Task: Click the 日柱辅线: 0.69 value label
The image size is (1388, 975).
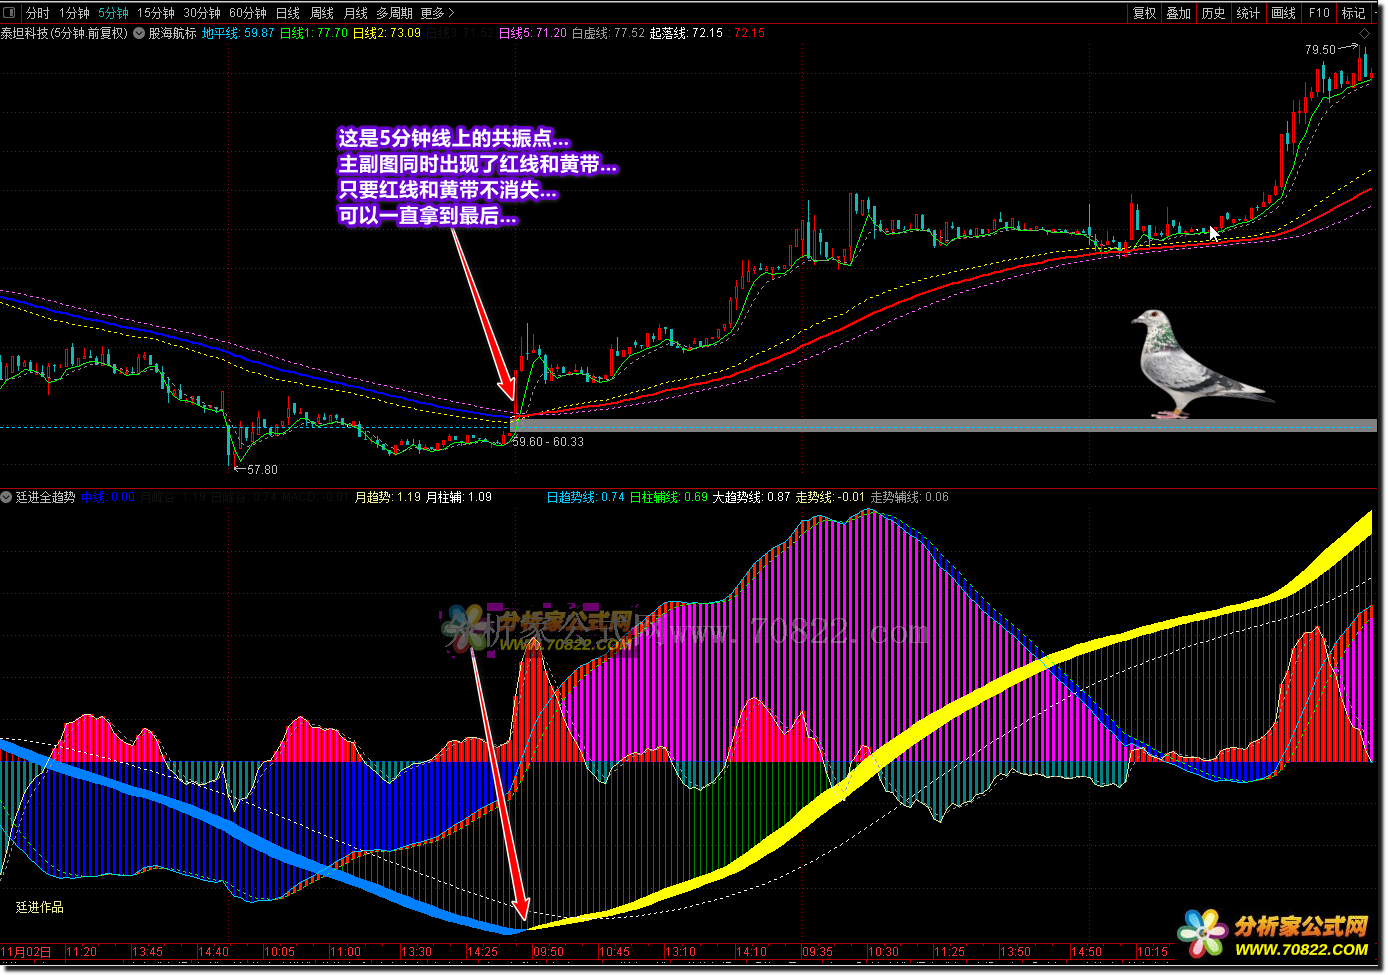Action: tap(669, 497)
